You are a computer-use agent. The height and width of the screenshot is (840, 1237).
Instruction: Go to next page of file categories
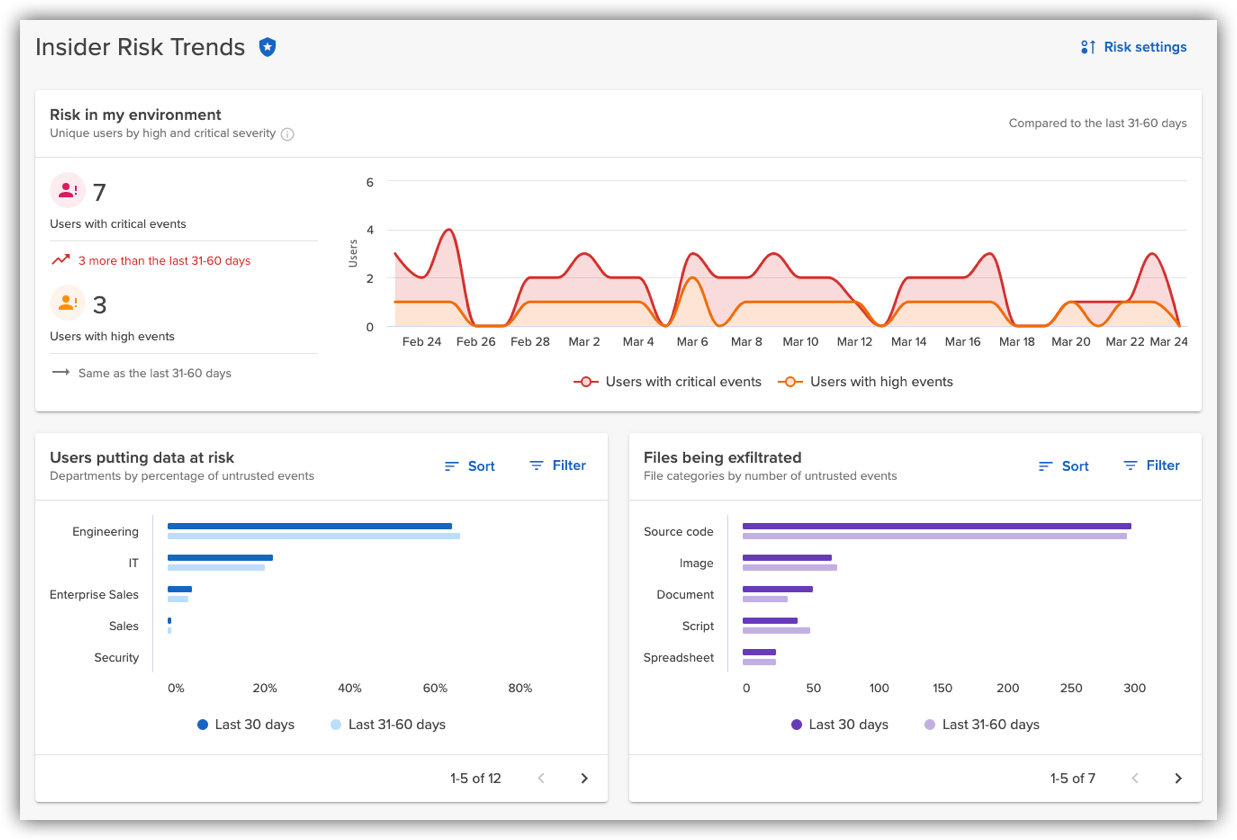[x=1178, y=778]
